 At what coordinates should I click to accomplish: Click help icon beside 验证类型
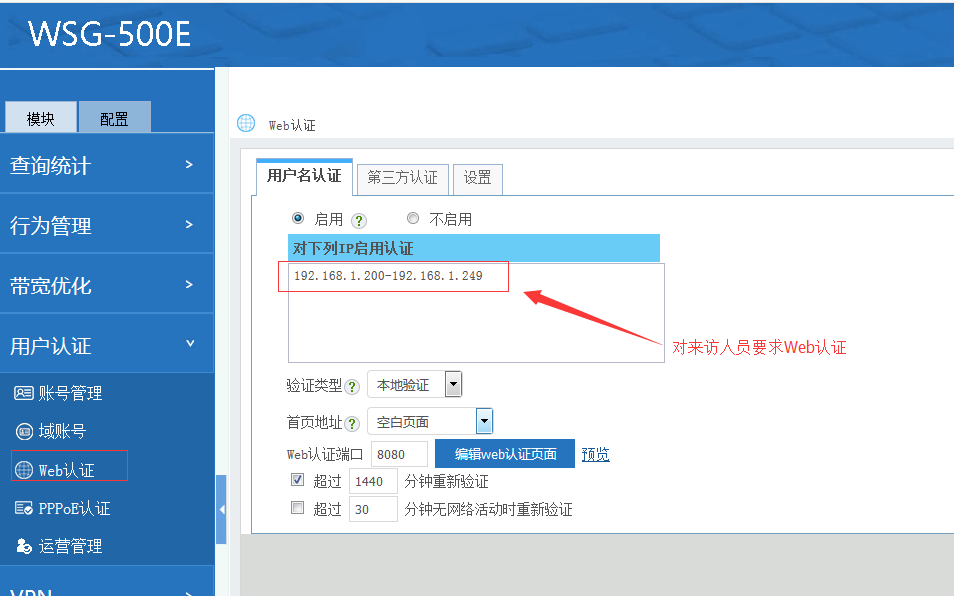(x=352, y=386)
